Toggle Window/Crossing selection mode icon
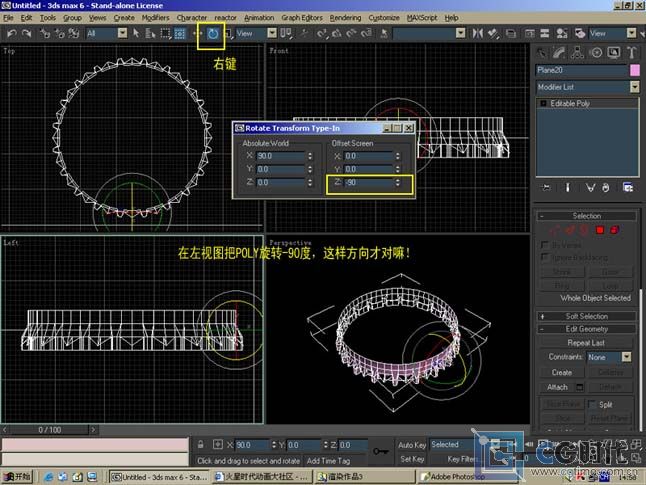Viewport: 646px width, 485px height. 180,33
